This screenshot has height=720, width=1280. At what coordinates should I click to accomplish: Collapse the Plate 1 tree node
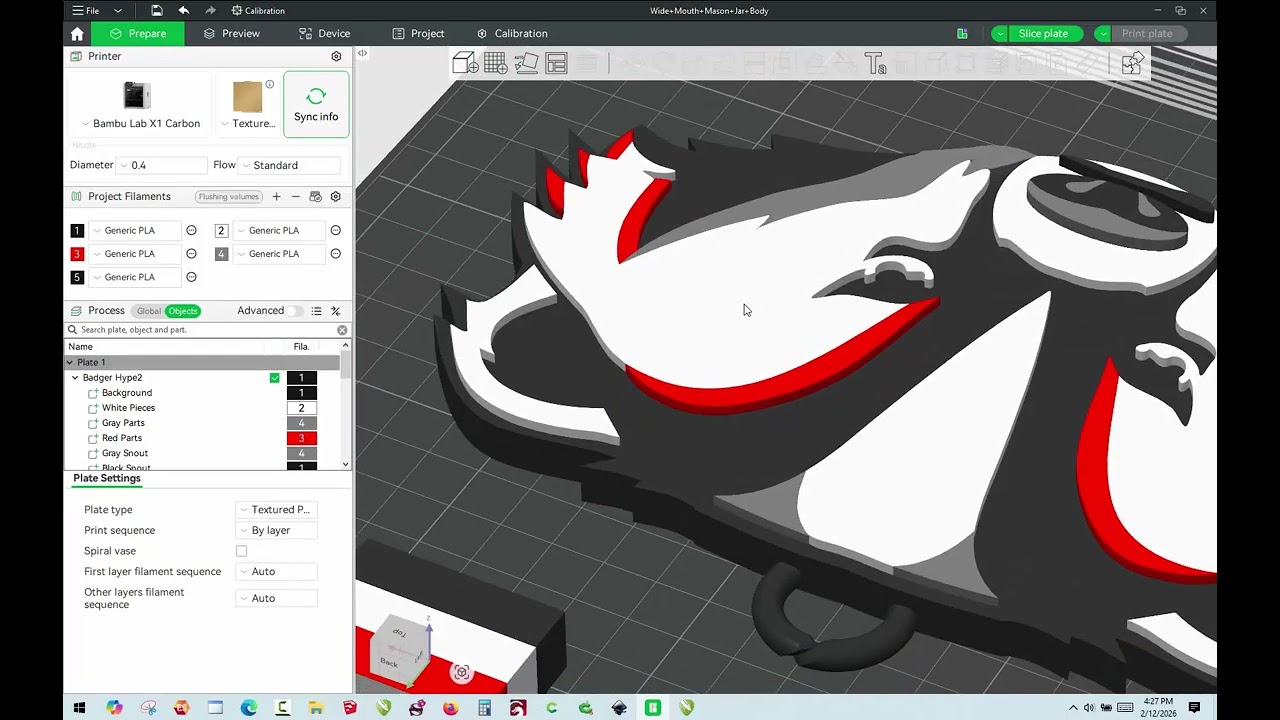(70, 362)
